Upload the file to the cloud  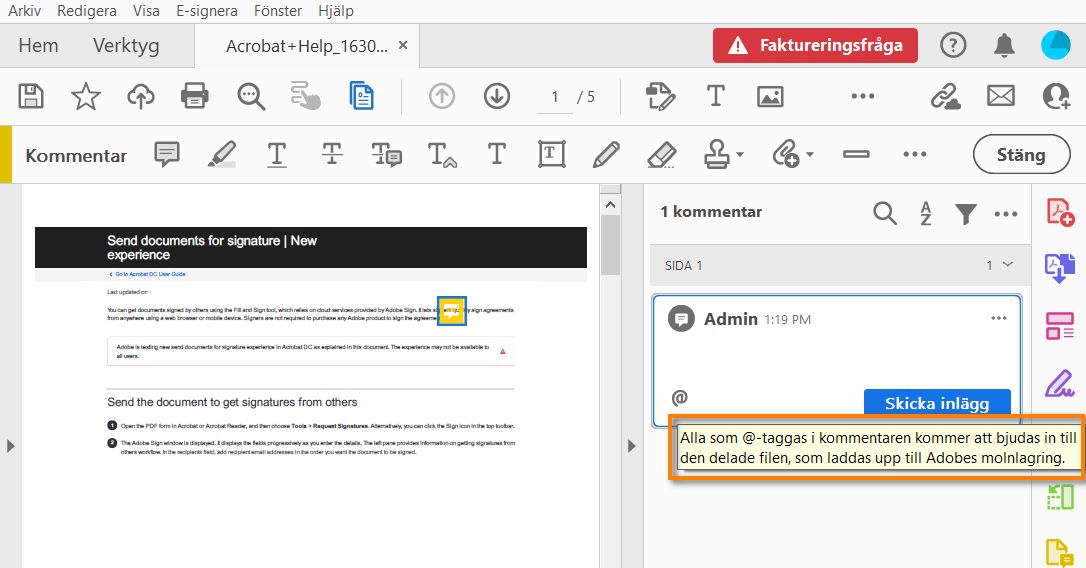click(141, 96)
